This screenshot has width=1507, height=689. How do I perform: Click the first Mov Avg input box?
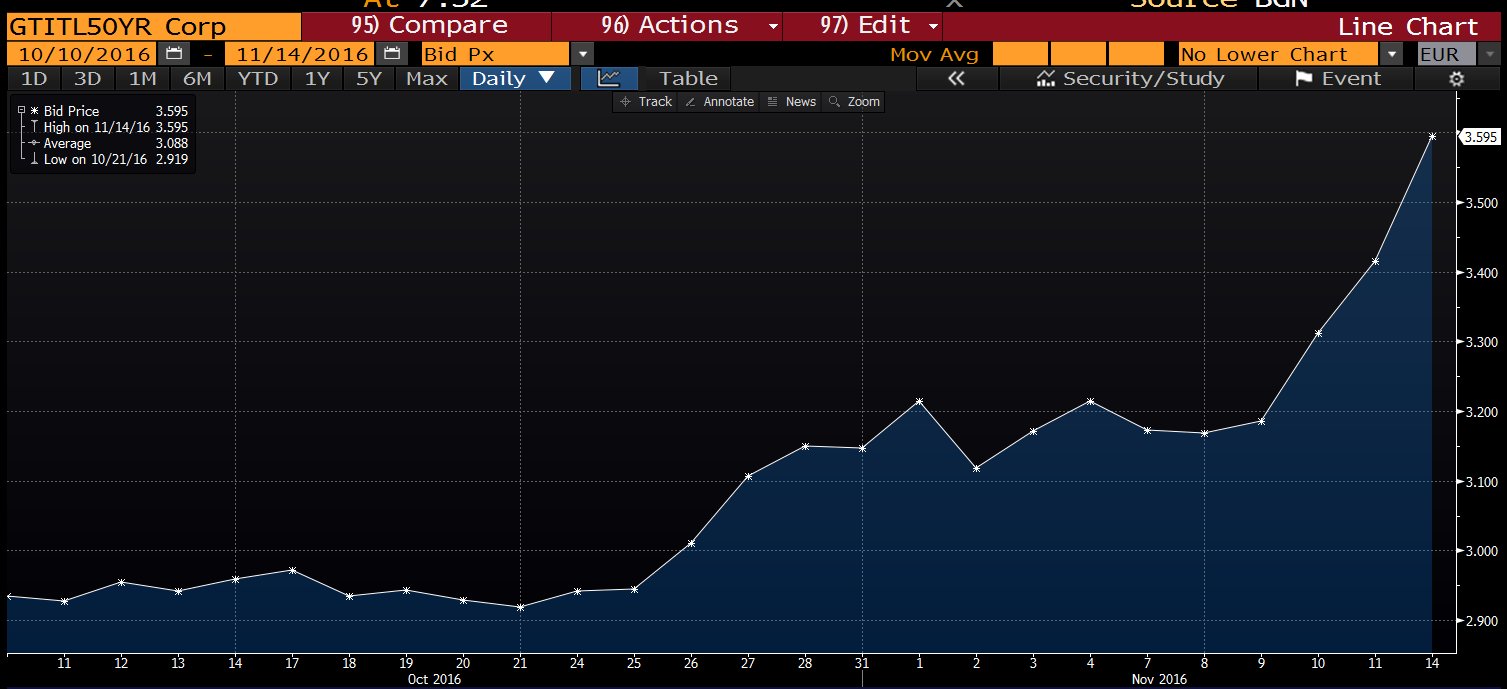tap(1020, 54)
